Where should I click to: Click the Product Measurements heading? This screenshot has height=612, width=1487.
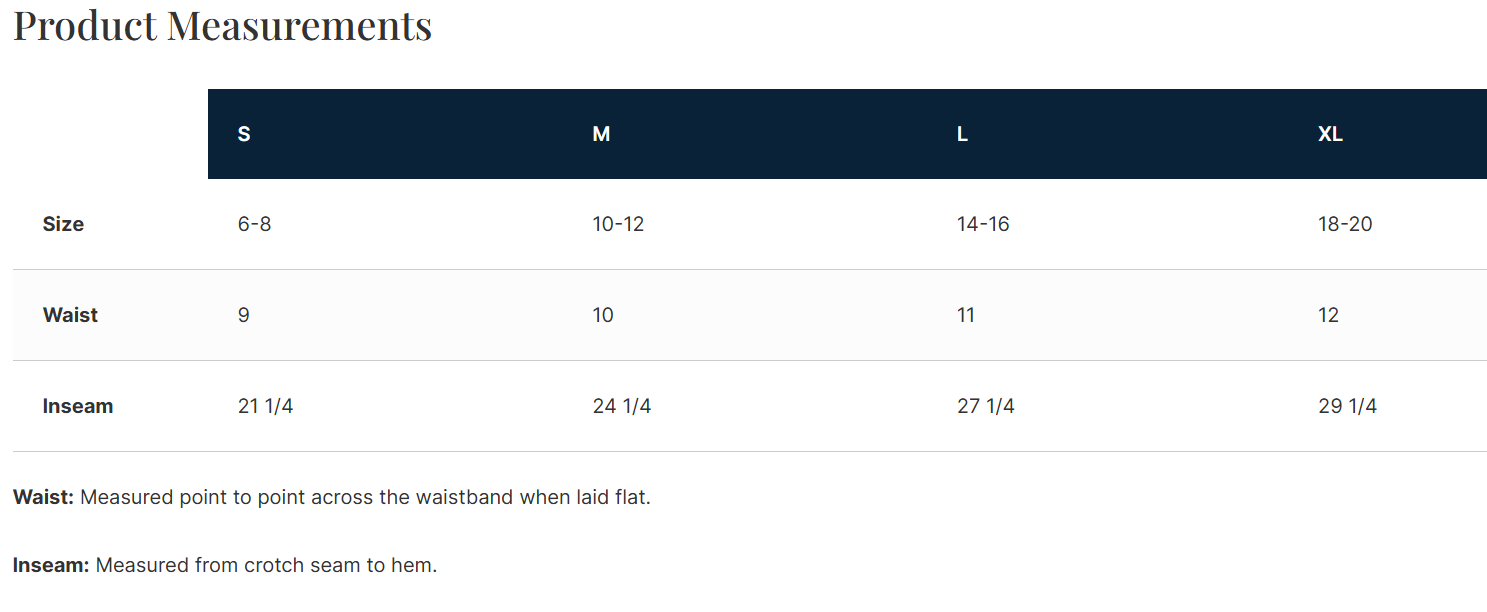point(222,26)
